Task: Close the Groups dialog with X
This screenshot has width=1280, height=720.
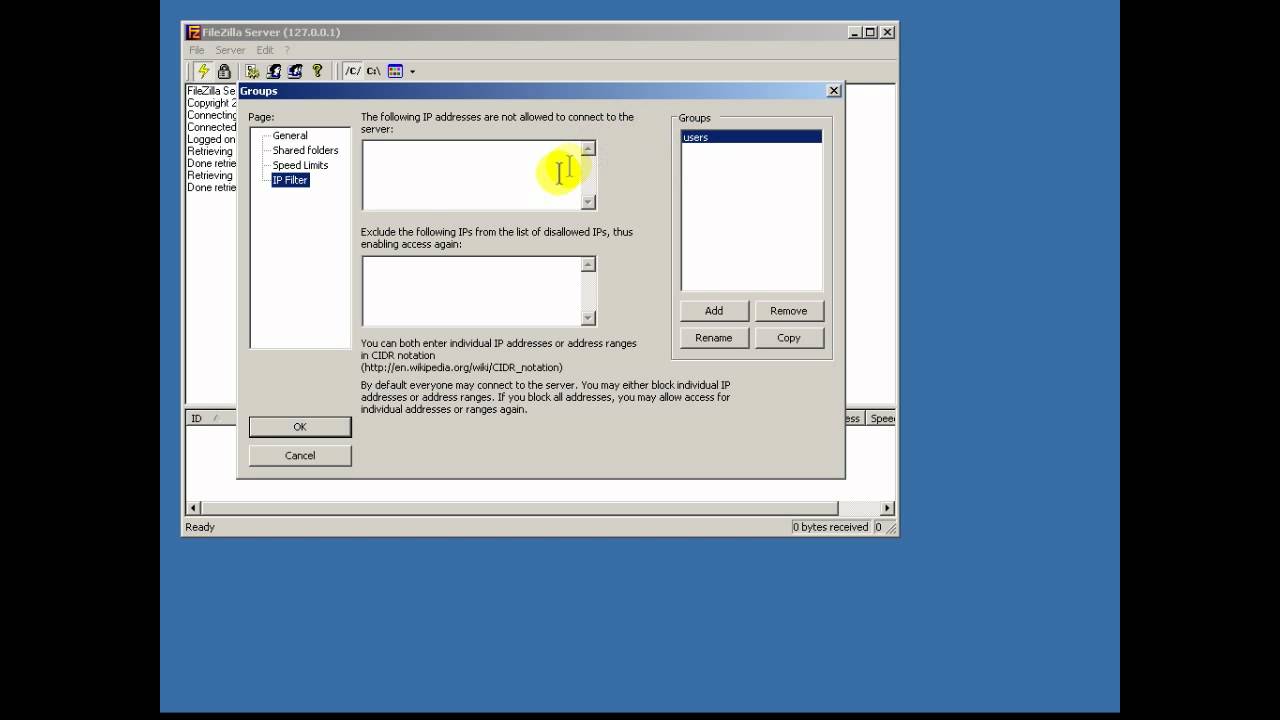Action: point(834,91)
